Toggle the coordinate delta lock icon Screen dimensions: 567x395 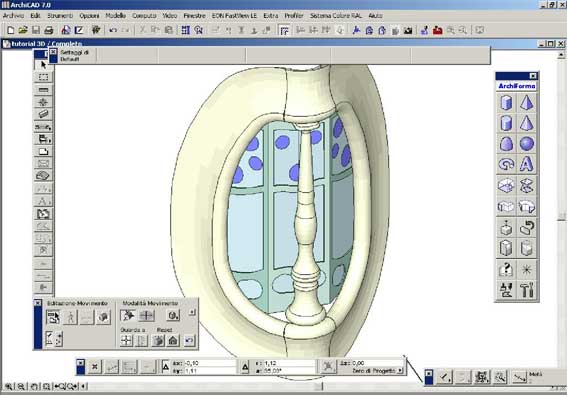[165, 367]
